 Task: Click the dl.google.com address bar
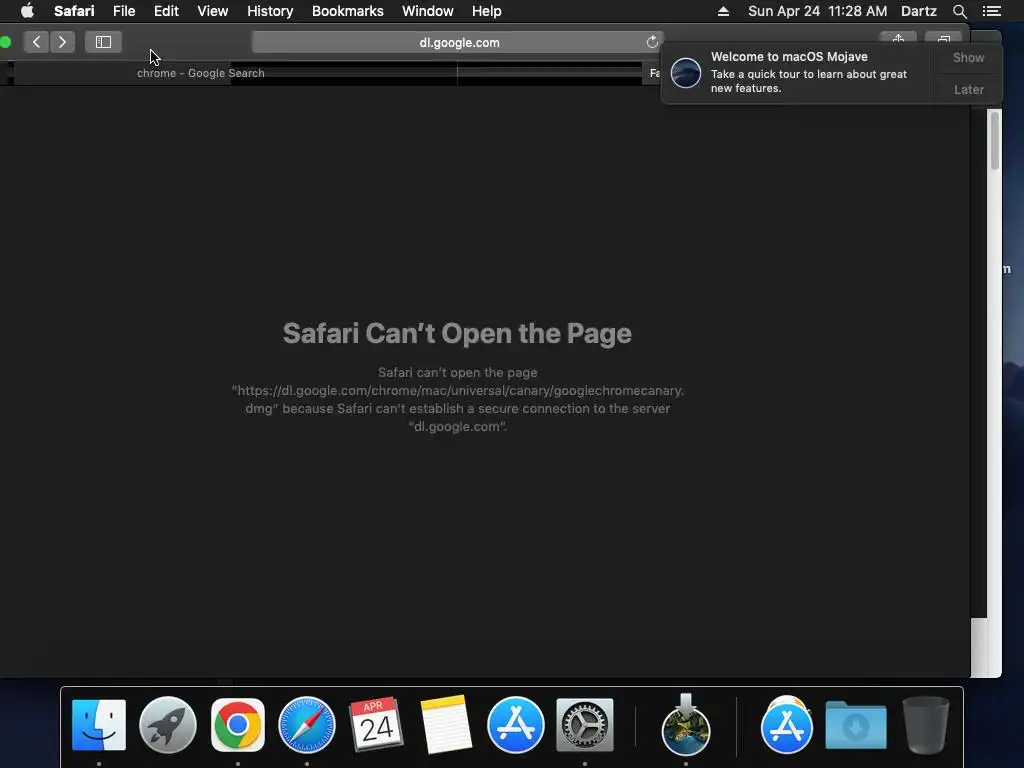pyautogui.click(x=458, y=42)
